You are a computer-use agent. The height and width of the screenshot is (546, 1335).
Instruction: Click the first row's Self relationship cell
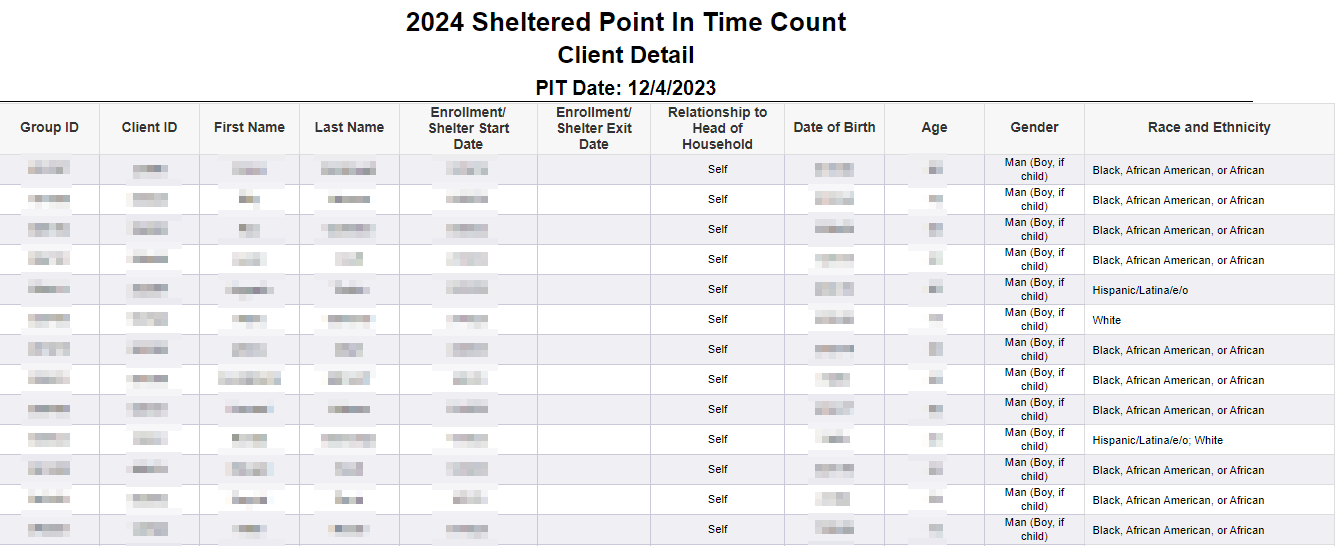pyautogui.click(x=717, y=170)
